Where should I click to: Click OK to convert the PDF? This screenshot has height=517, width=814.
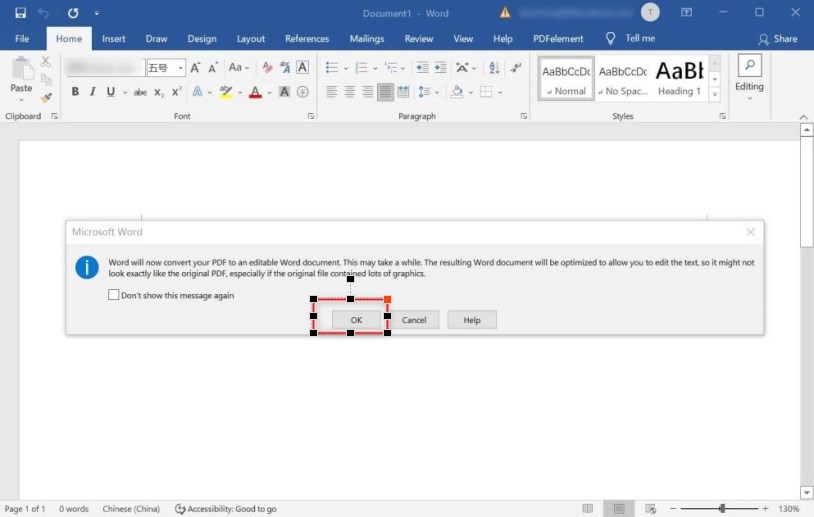click(x=356, y=320)
